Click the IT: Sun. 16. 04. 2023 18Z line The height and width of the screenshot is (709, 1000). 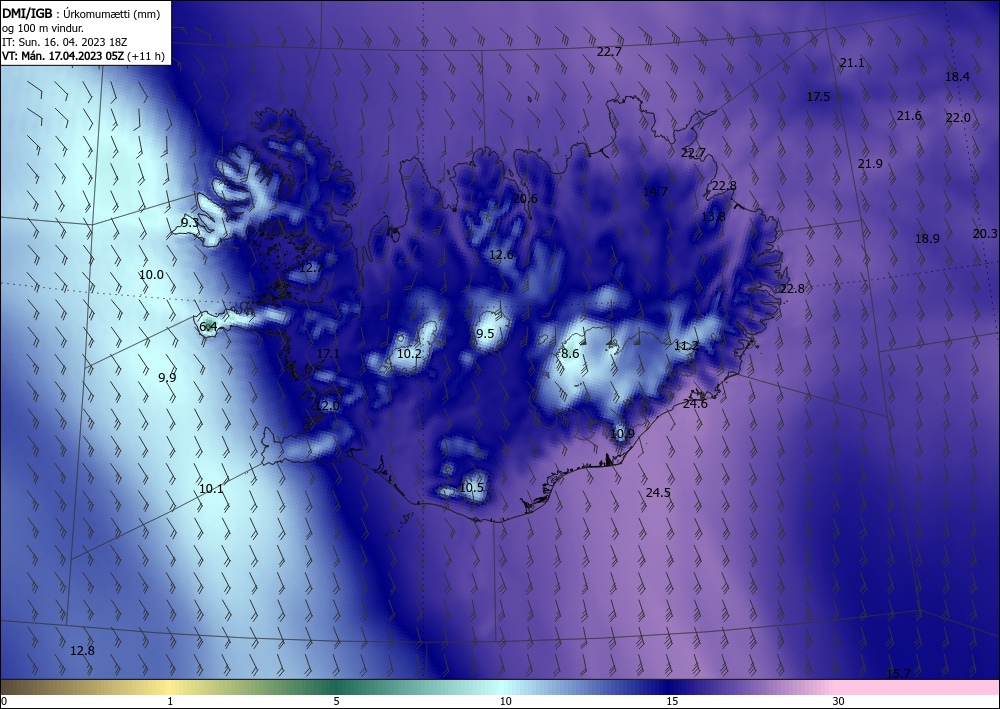tap(64, 42)
